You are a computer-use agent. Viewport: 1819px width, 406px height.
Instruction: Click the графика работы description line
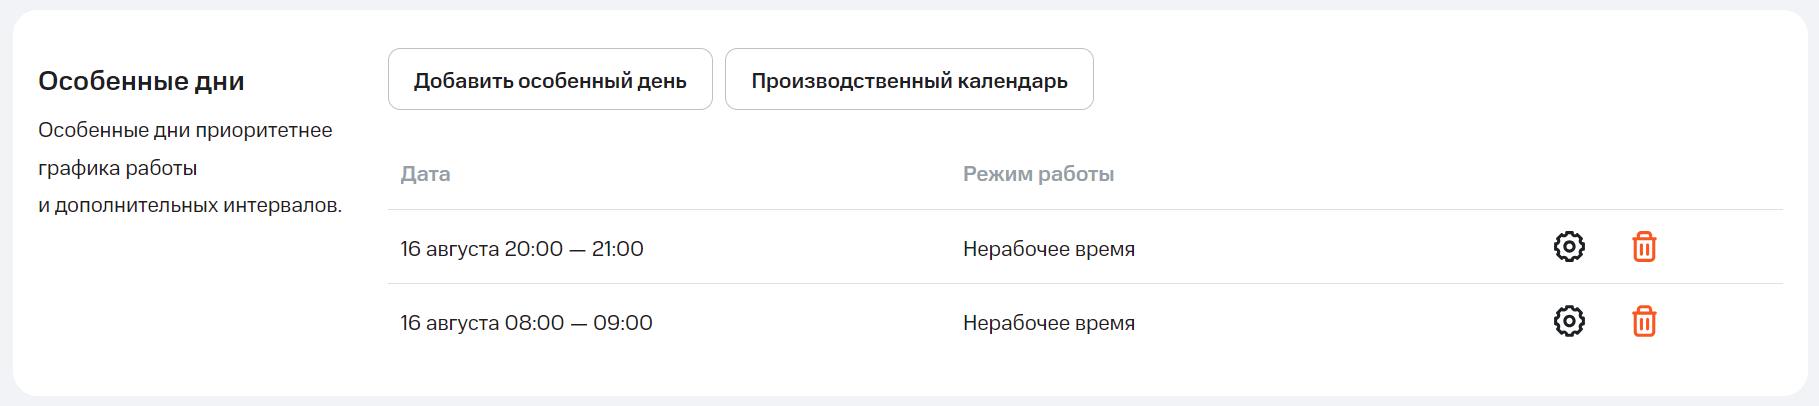[x=117, y=168]
